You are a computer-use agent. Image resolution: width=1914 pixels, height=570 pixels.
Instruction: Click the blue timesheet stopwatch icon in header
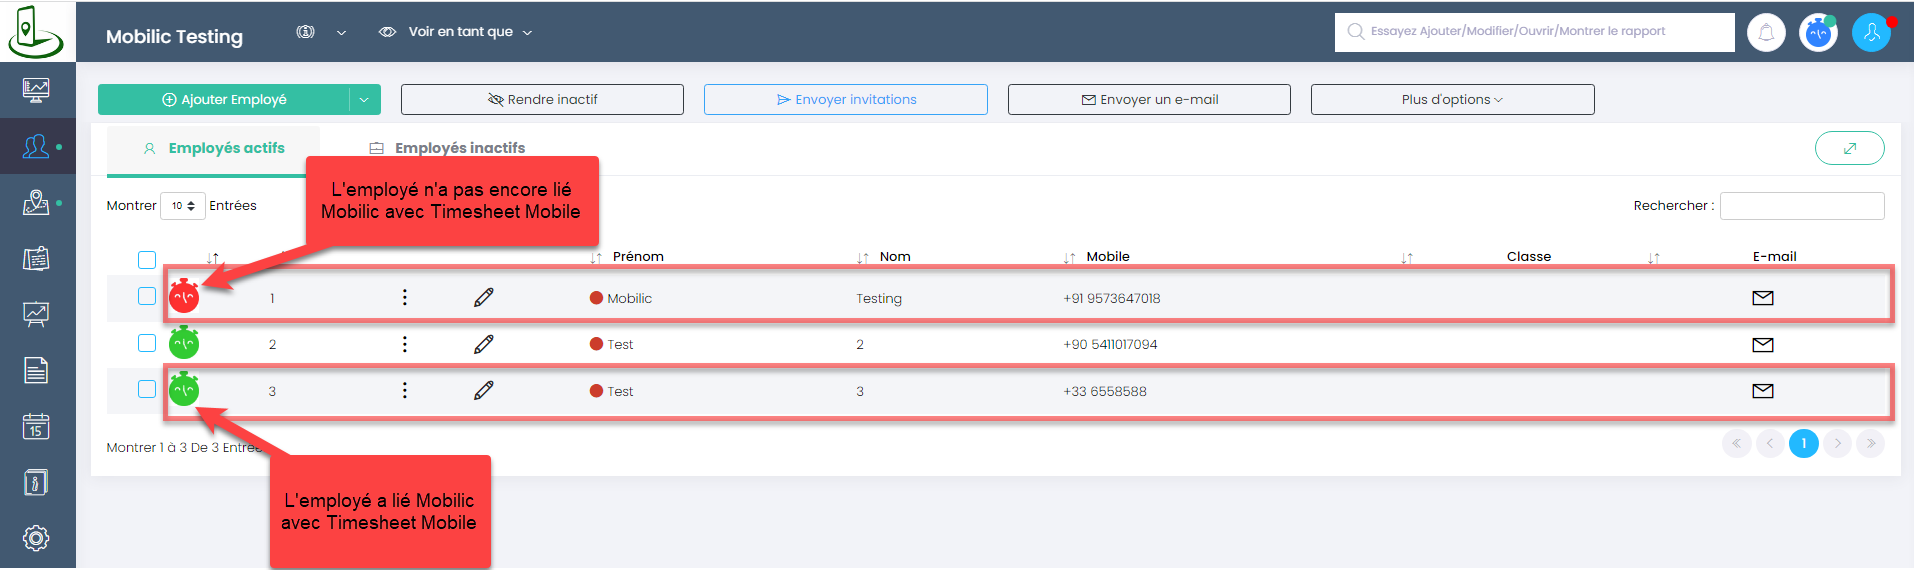click(1818, 33)
